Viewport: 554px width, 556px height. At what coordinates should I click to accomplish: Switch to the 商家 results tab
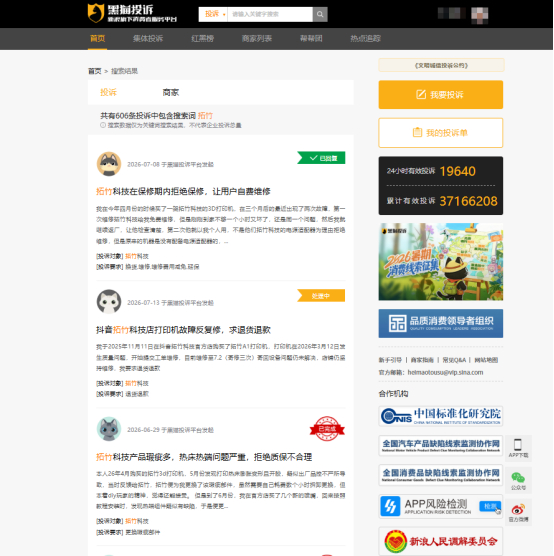point(171,93)
